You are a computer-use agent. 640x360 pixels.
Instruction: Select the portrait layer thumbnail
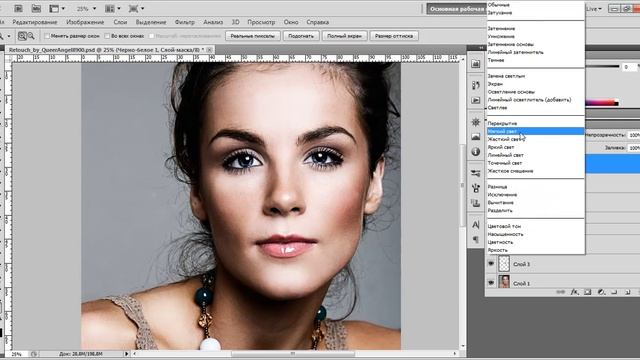pos(504,282)
